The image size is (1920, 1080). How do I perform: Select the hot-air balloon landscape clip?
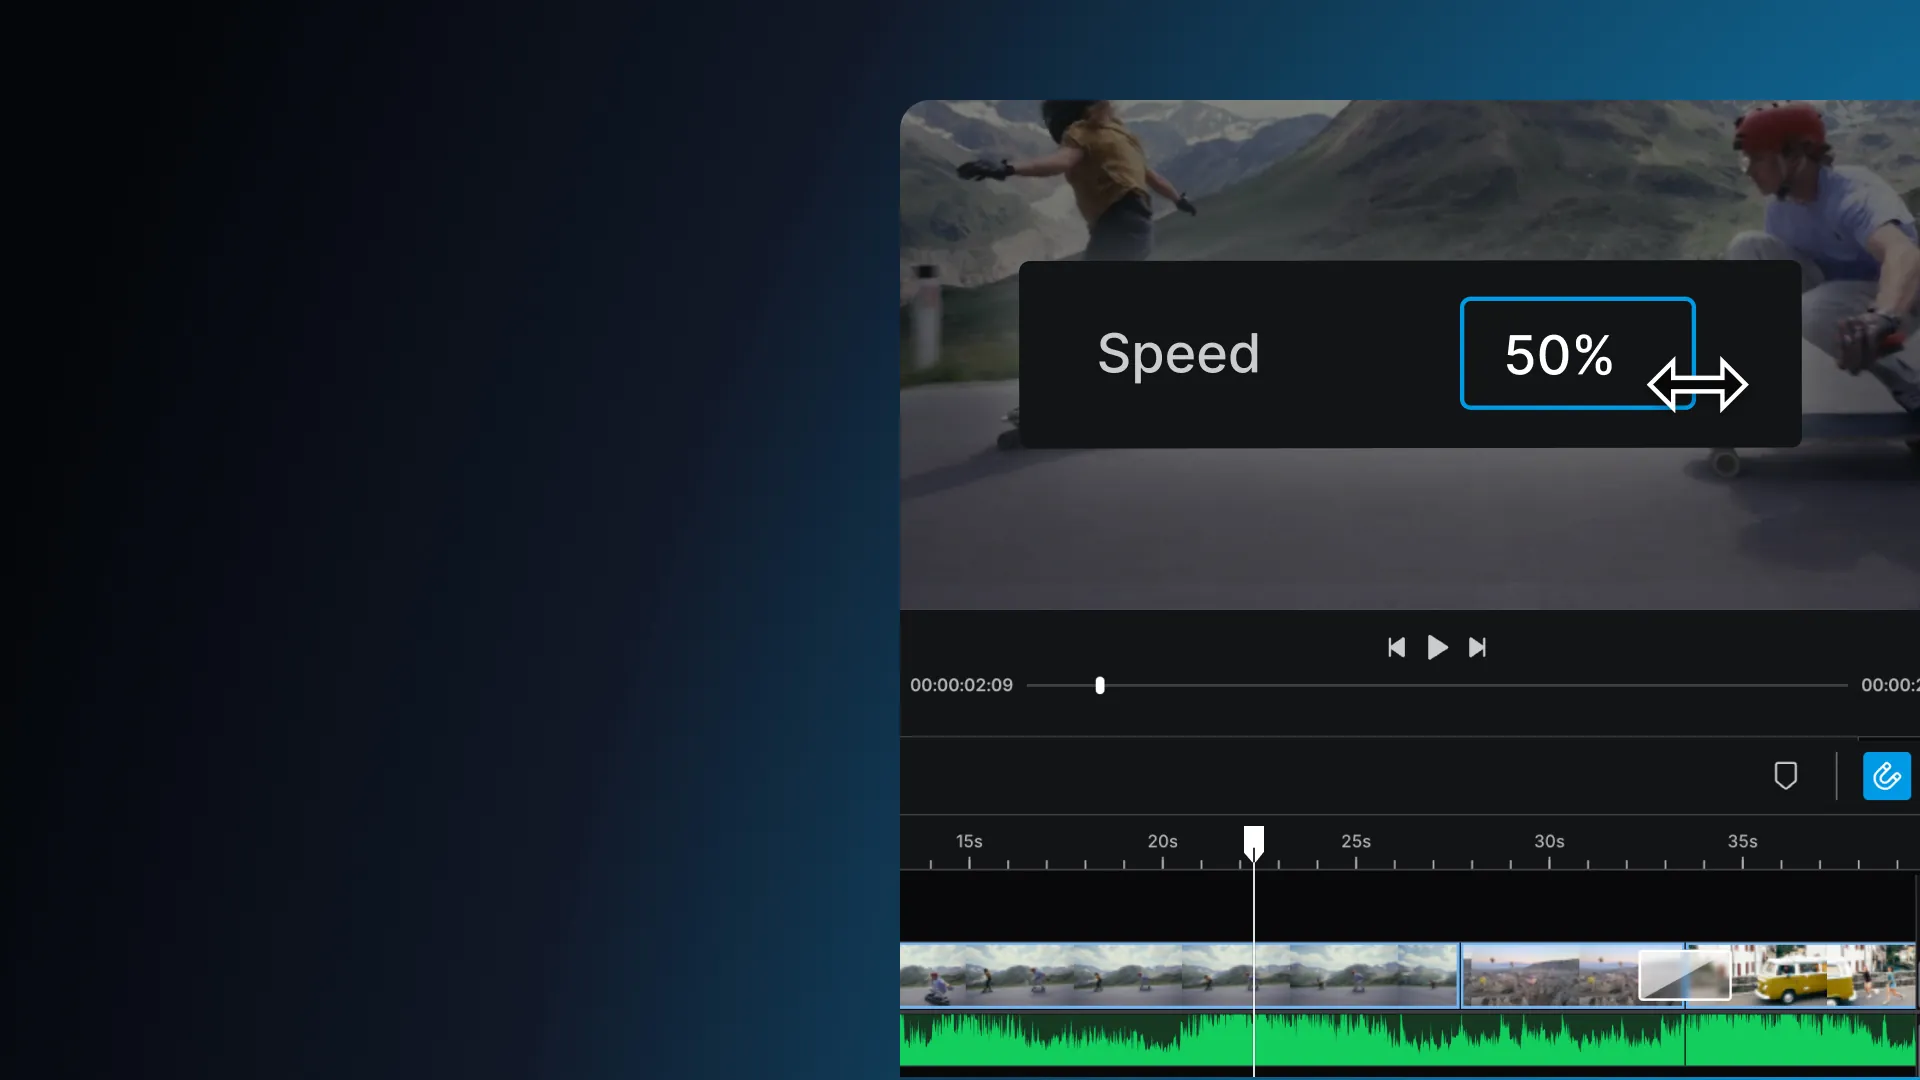coord(1545,975)
